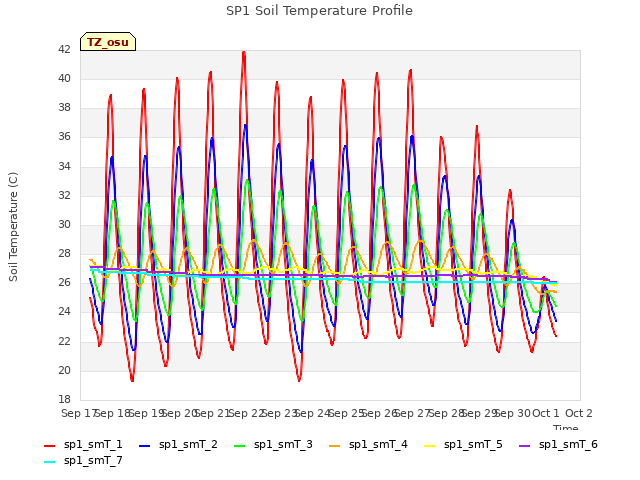Click the Sep 17 x-axis tick label

pyautogui.click(x=78, y=413)
